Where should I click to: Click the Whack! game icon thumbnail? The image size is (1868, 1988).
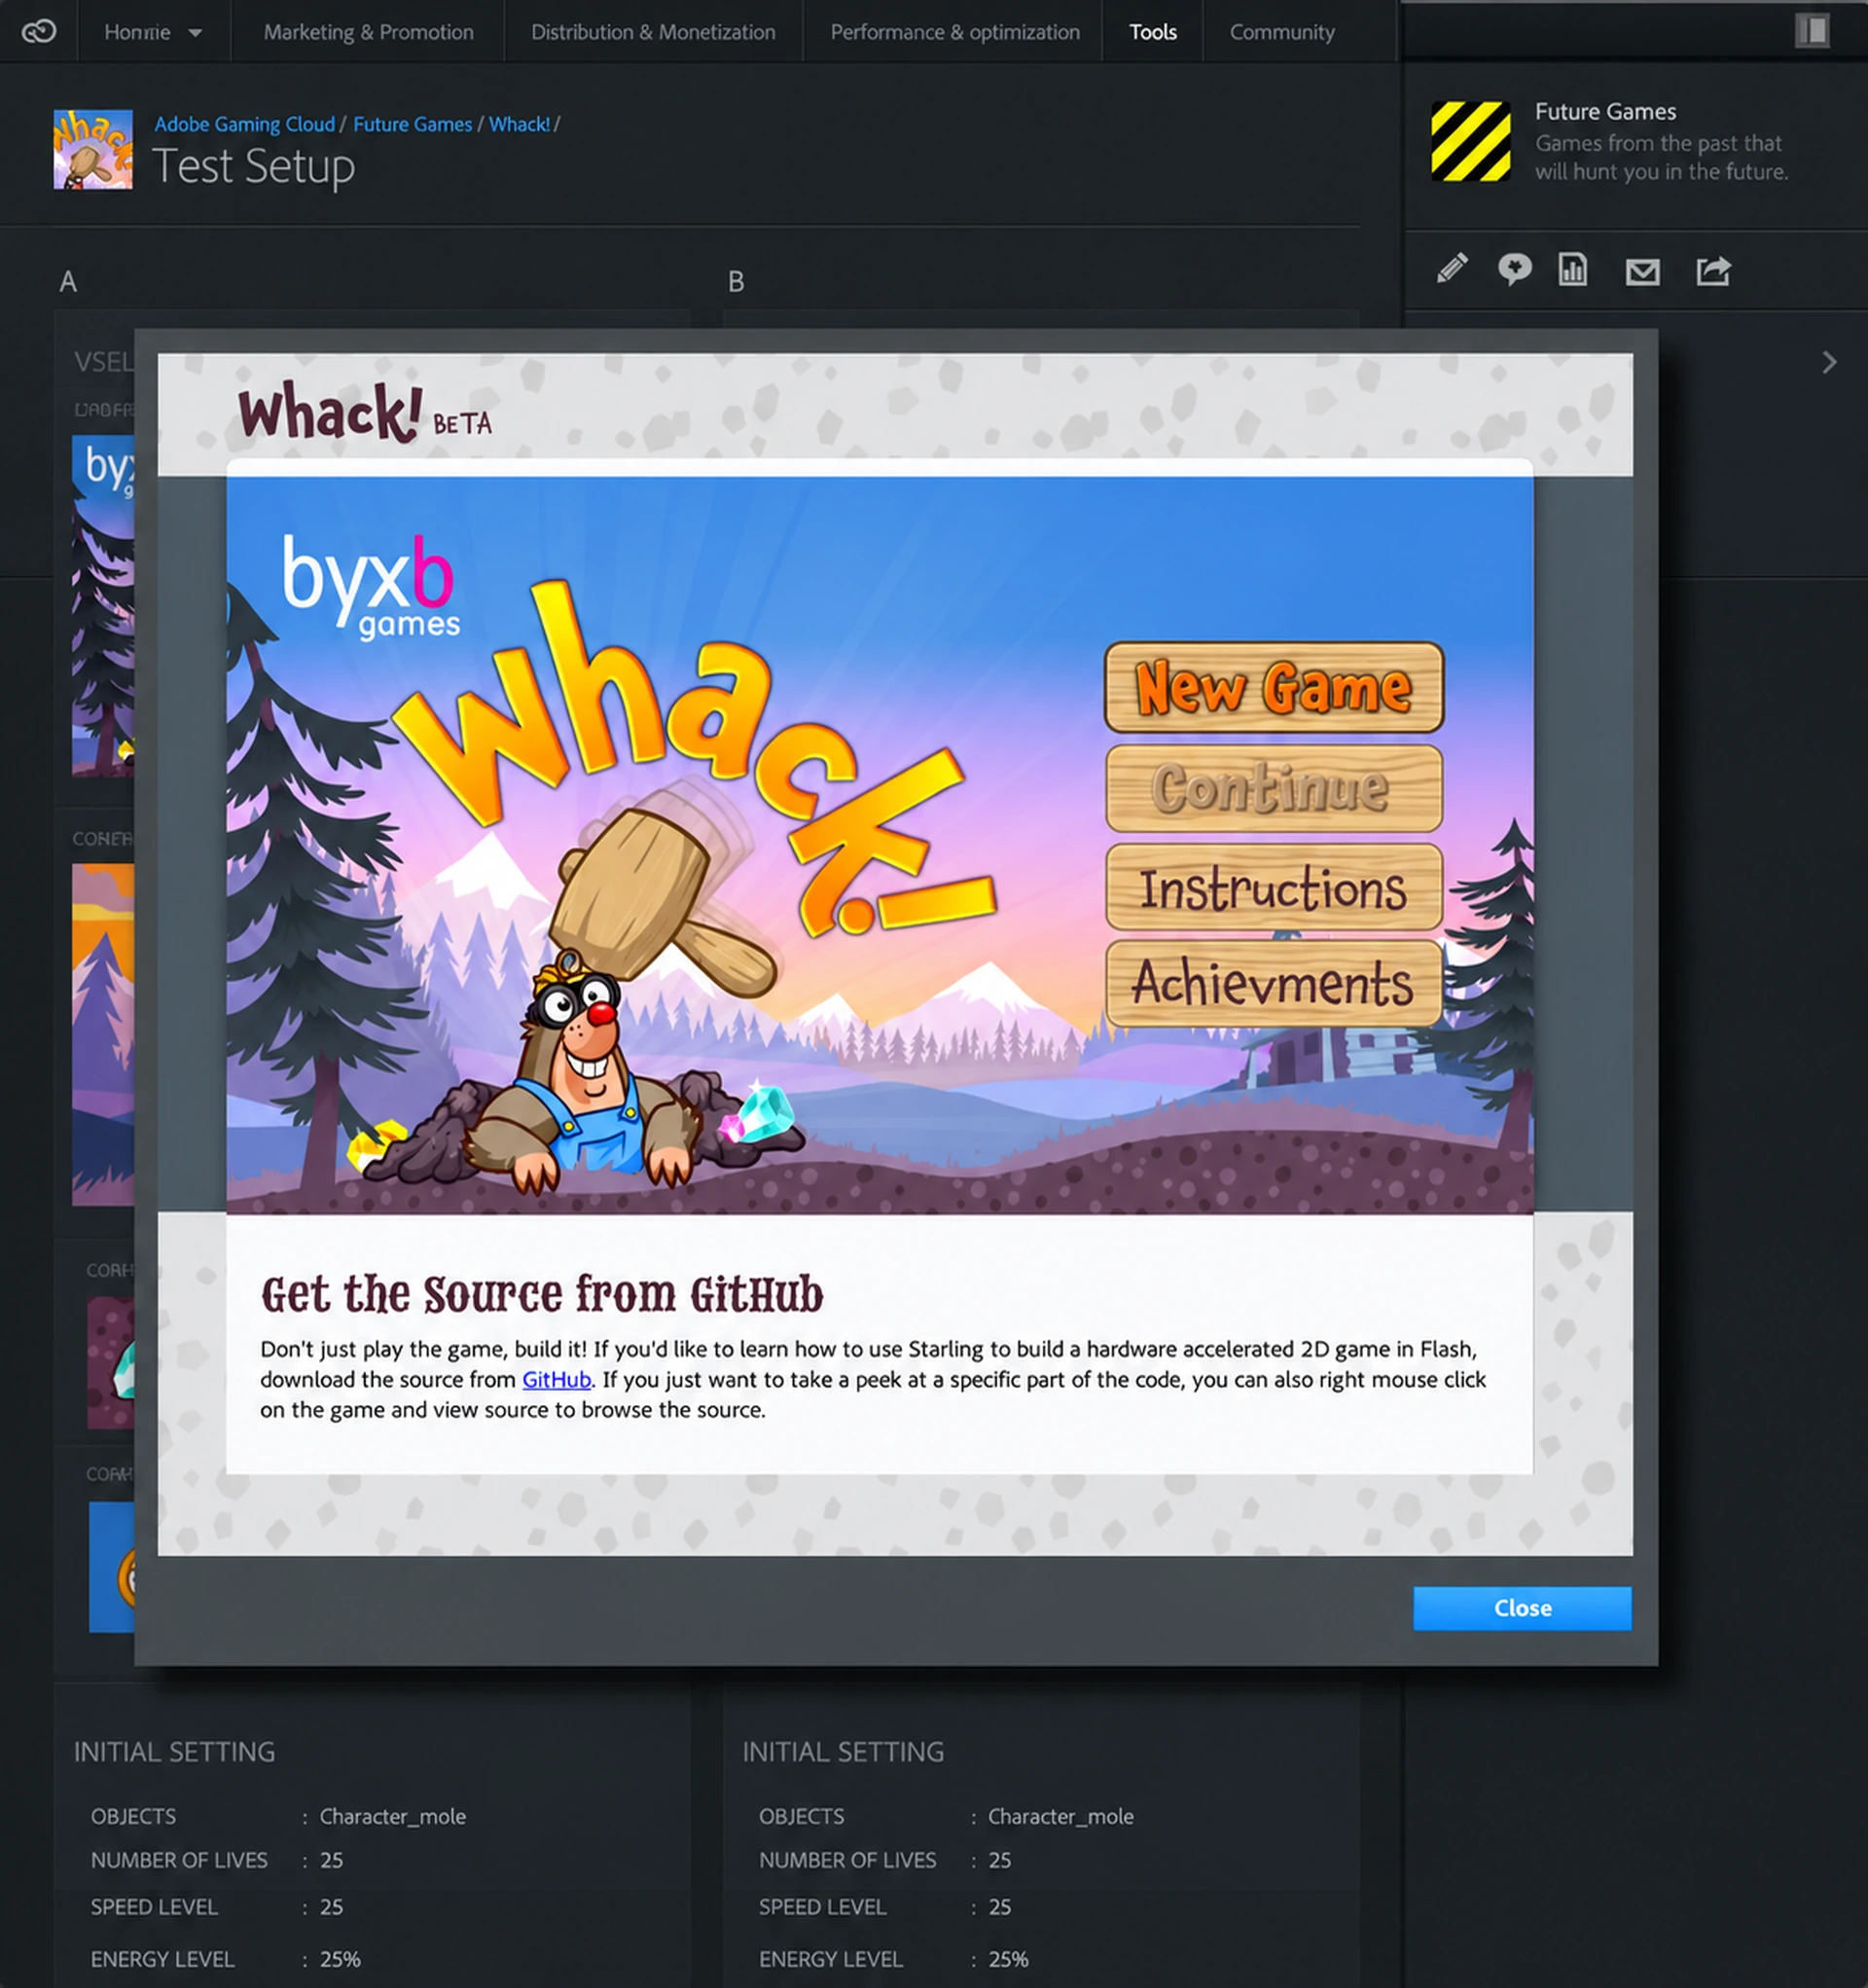pos(92,149)
